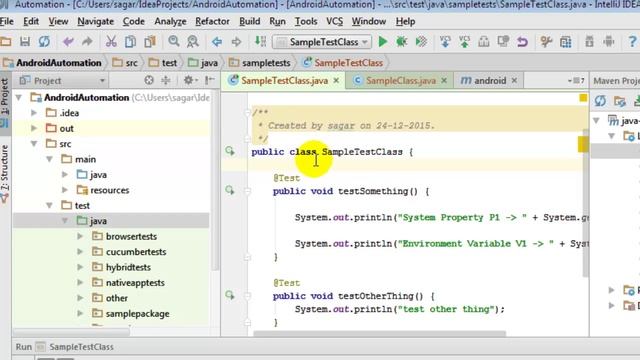Close the SampleClass.java tab
The height and width of the screenshot is (360, 640).
(x=444, y=81)
